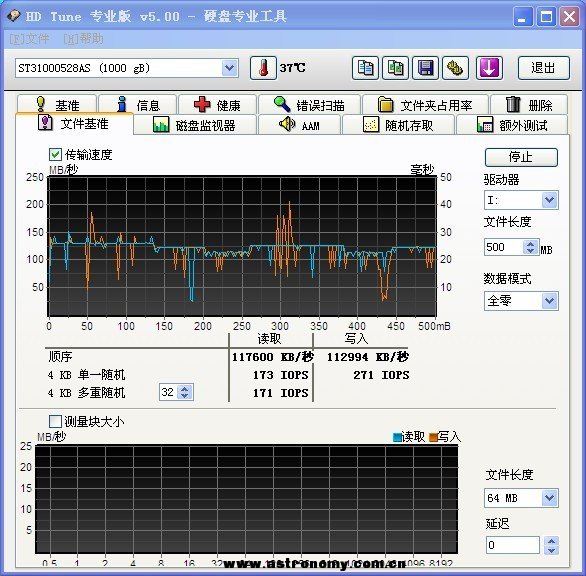
Task: Enable the 测量块大小 checkbox
Action: tap(55, 421)
